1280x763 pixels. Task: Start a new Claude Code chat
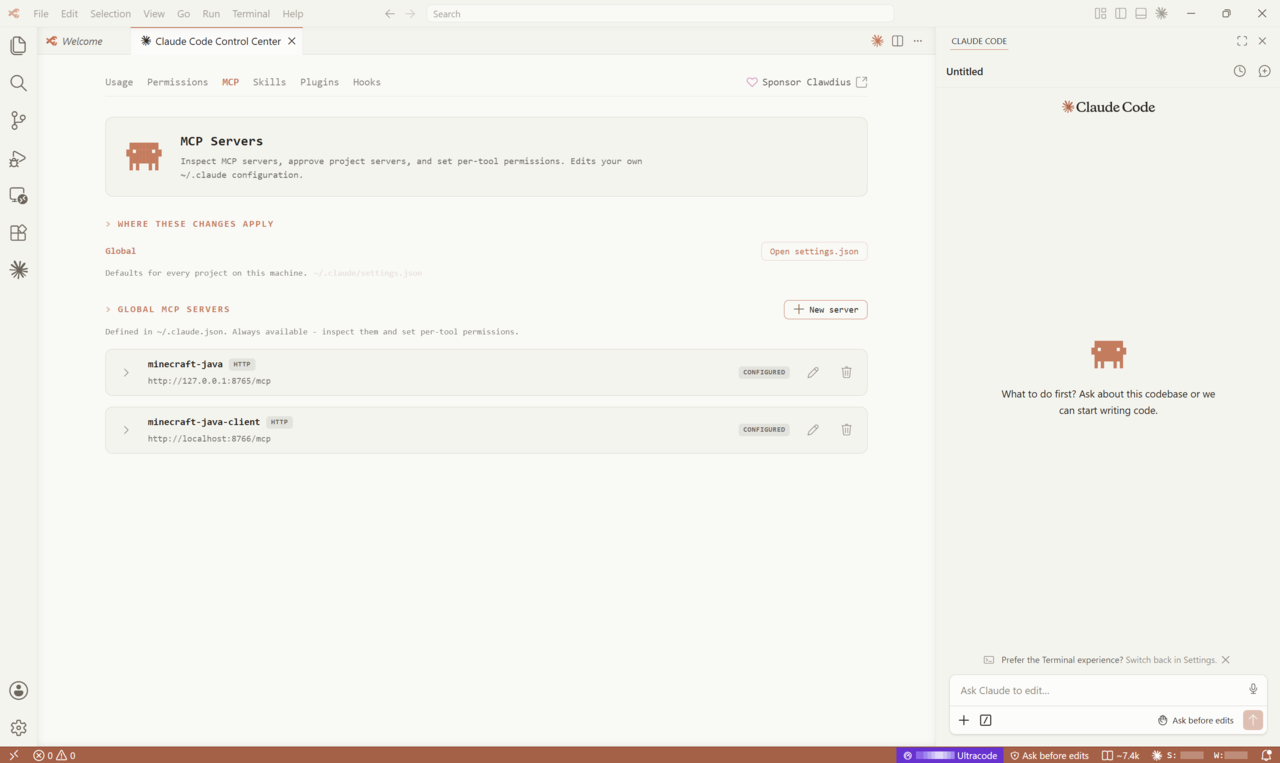1264,71
